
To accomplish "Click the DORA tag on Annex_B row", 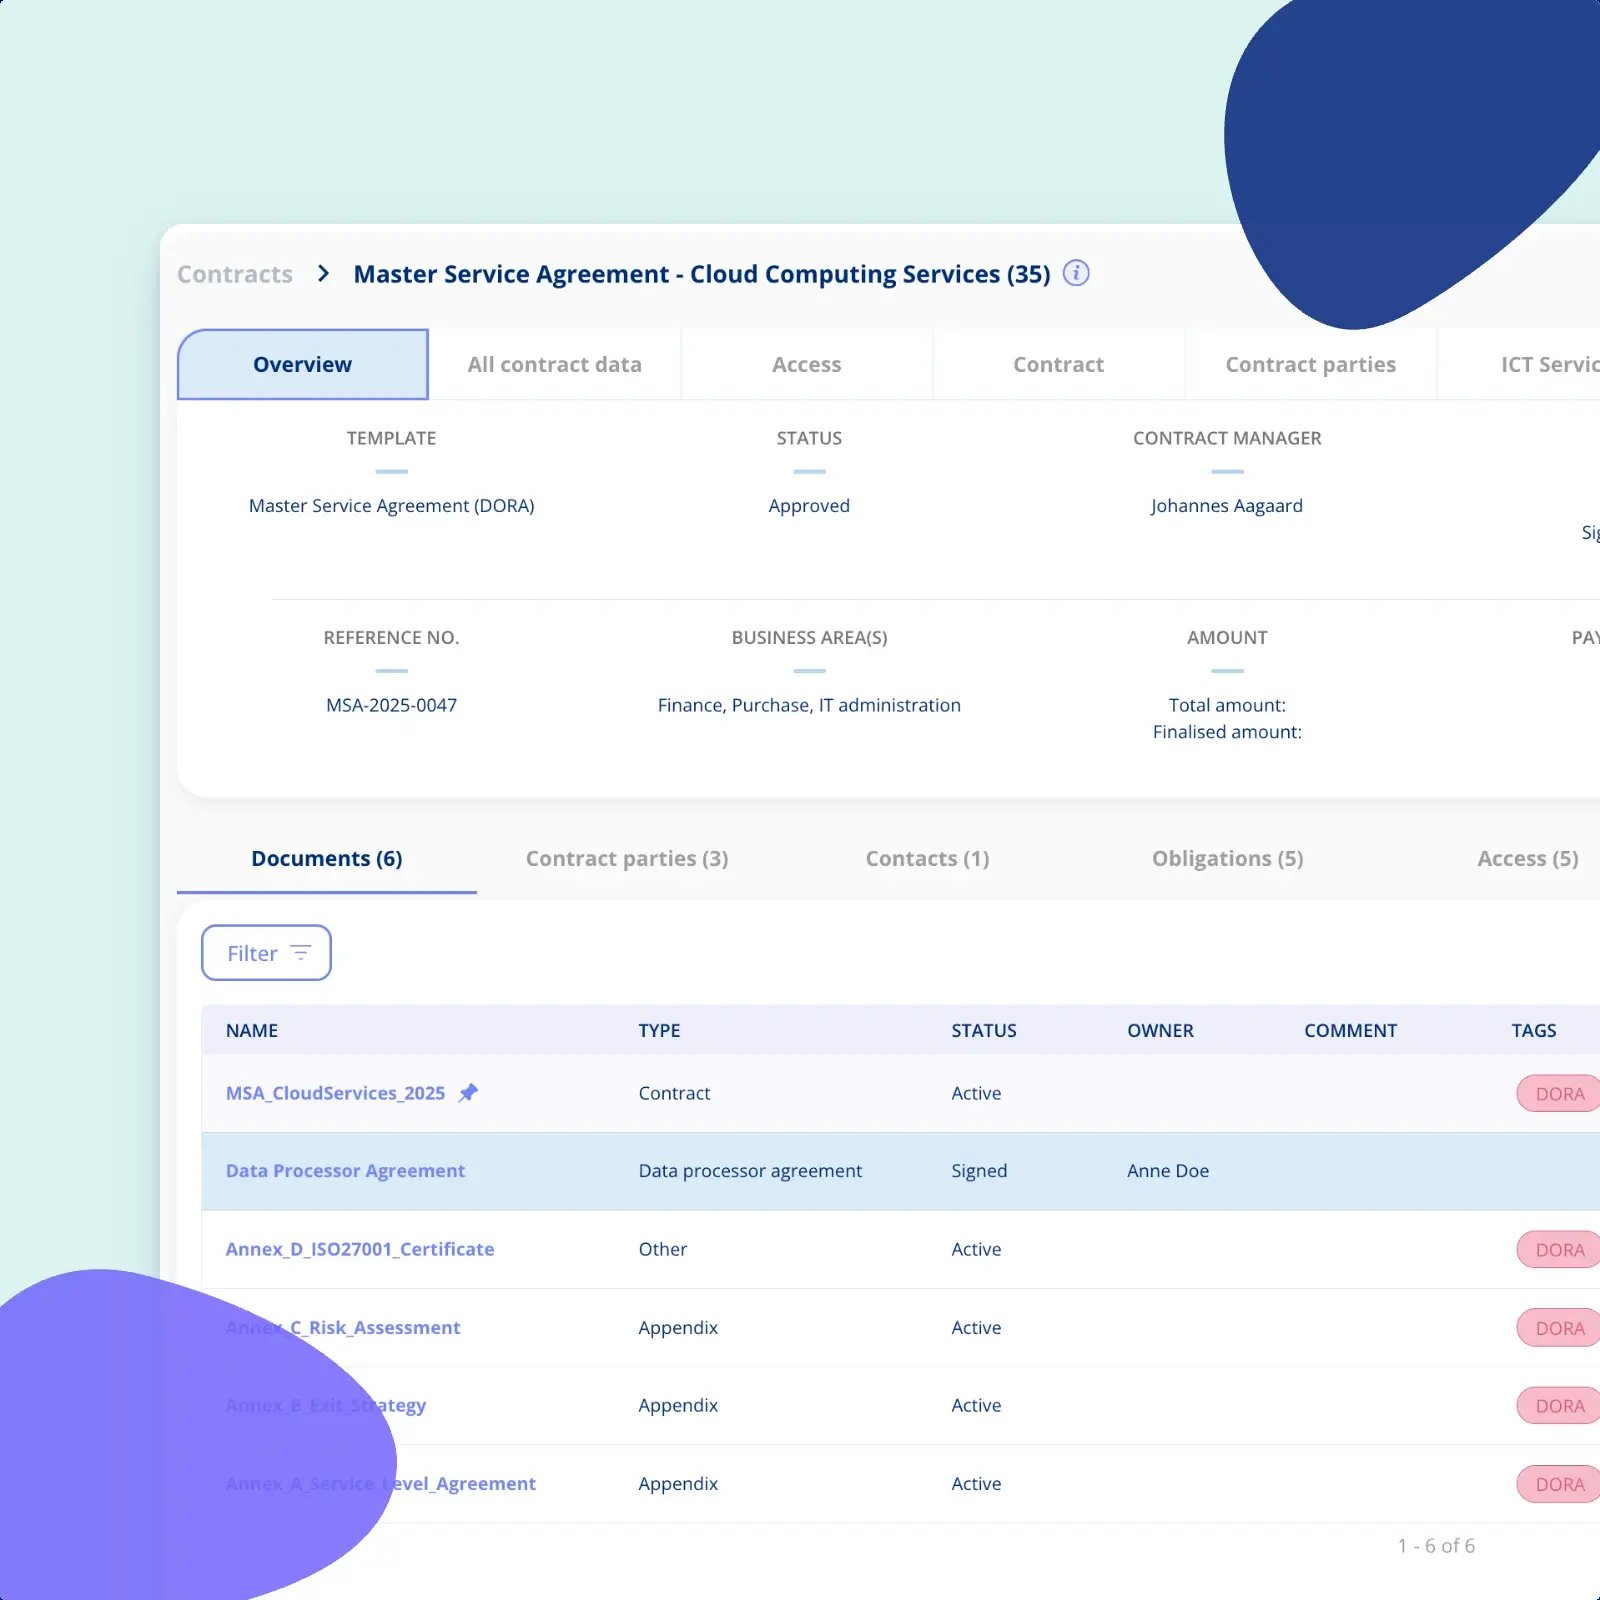I will coord(1559,1405).
